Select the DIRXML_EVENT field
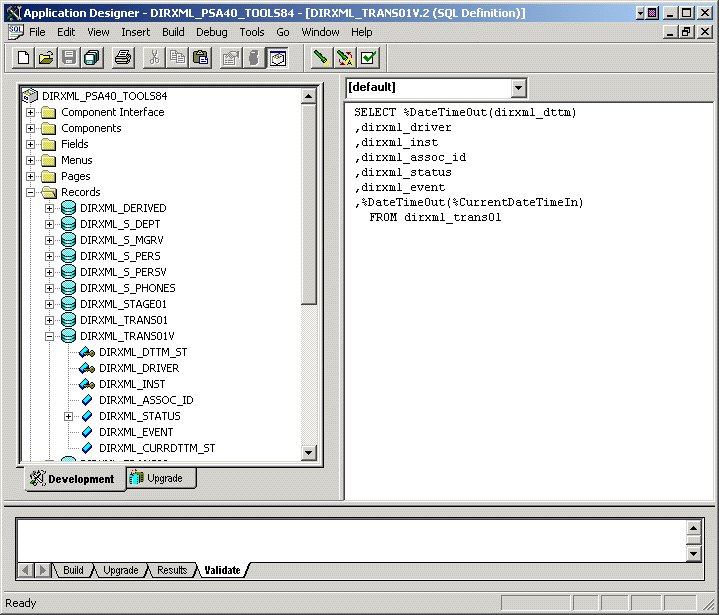 click(x=136, y=432)
